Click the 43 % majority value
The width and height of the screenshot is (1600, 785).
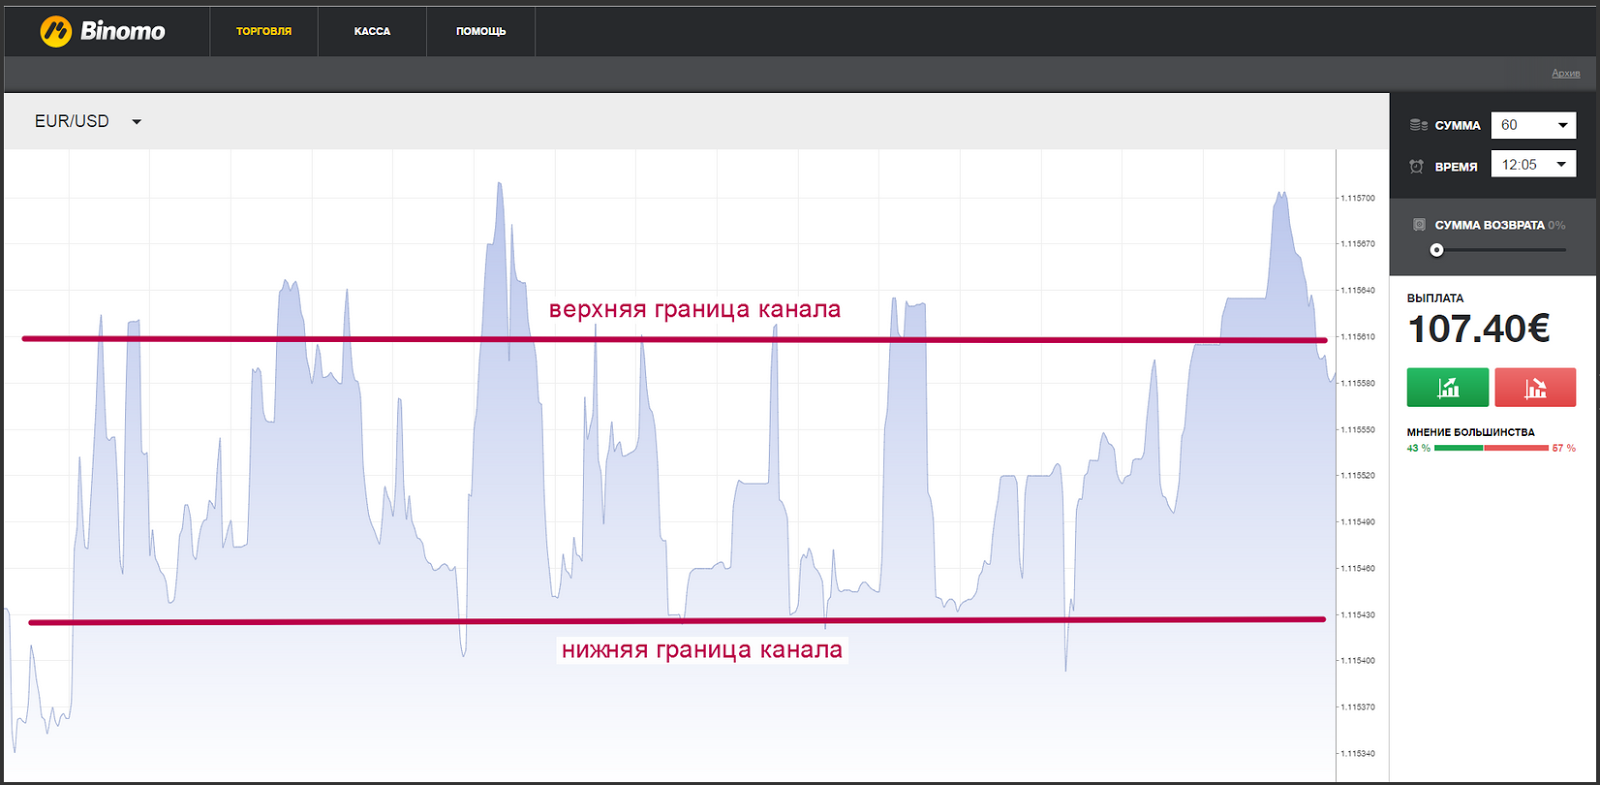1418,448
